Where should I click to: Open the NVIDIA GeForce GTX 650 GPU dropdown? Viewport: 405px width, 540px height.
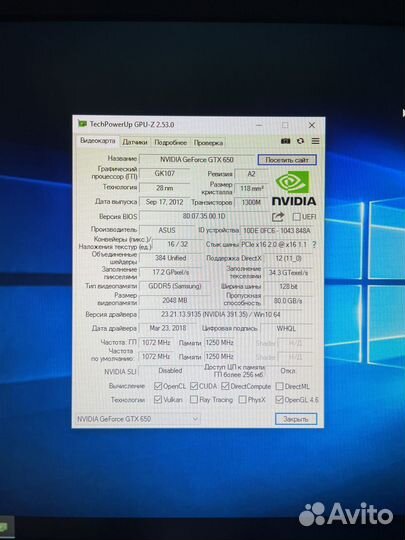(x=138, y=419)
